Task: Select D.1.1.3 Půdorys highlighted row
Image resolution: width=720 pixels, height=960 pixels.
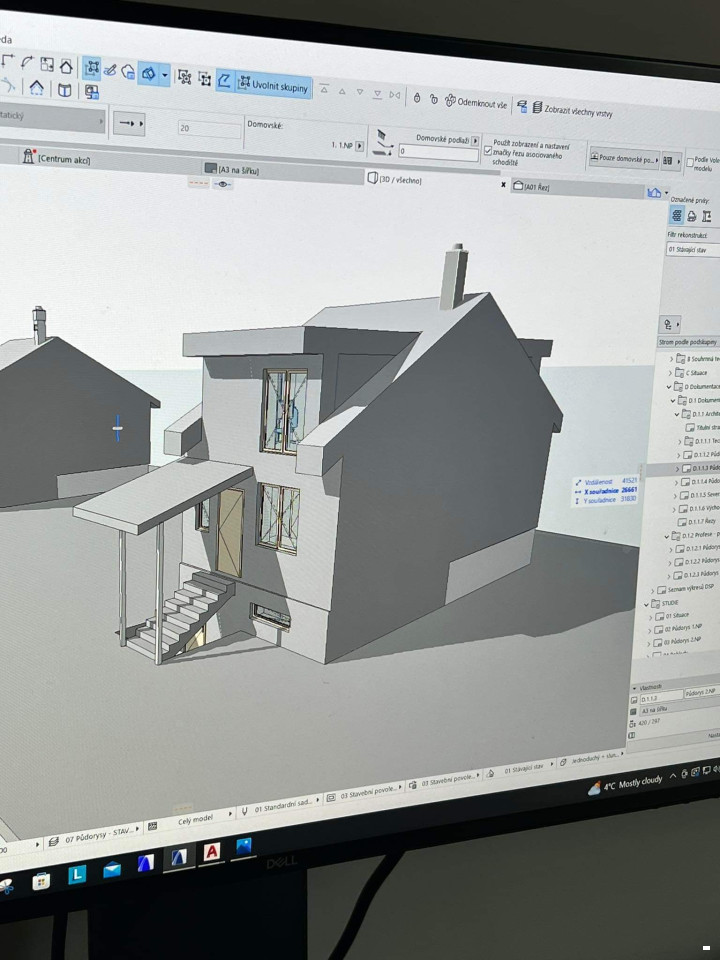Action: click(x=683, y=468)
